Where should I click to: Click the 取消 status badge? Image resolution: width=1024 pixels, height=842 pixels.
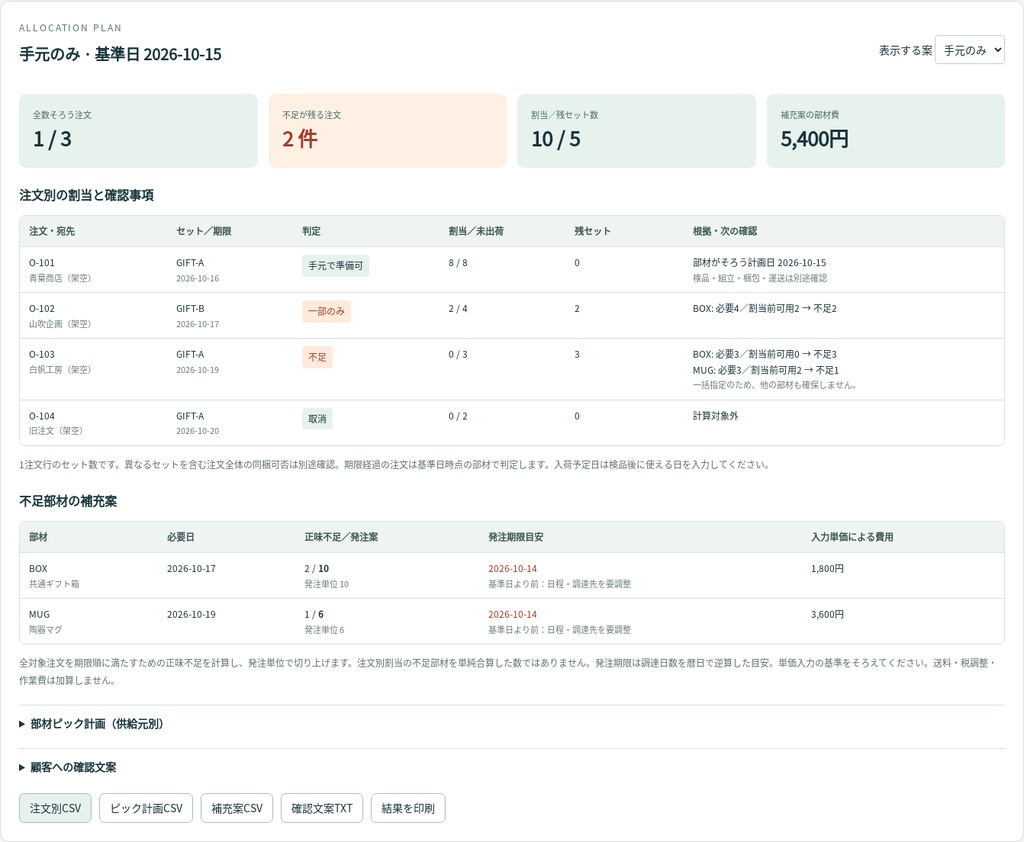coord(317,419)
